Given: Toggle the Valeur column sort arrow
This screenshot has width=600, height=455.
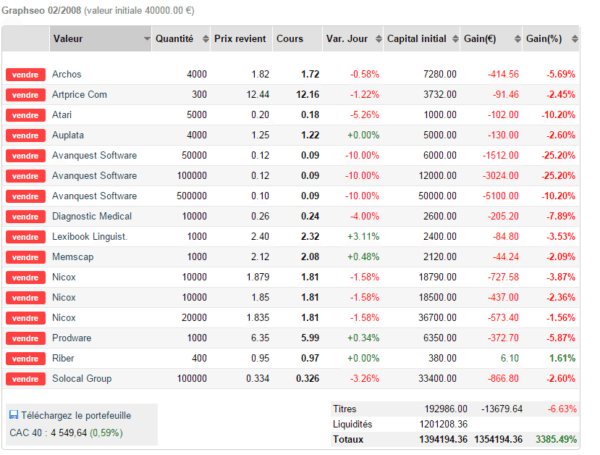Looking at the screenshot, I should (147, 39).
